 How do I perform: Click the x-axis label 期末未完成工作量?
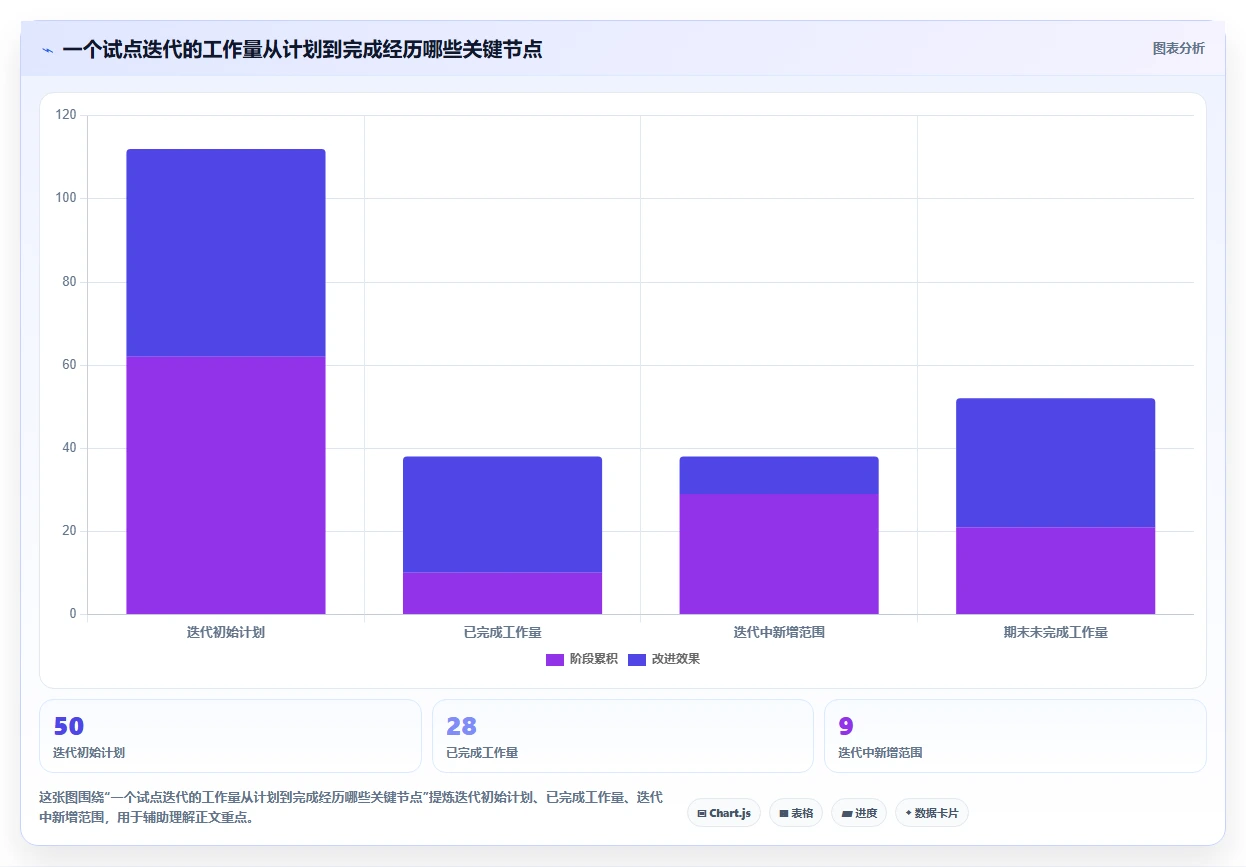point(1055,632)
